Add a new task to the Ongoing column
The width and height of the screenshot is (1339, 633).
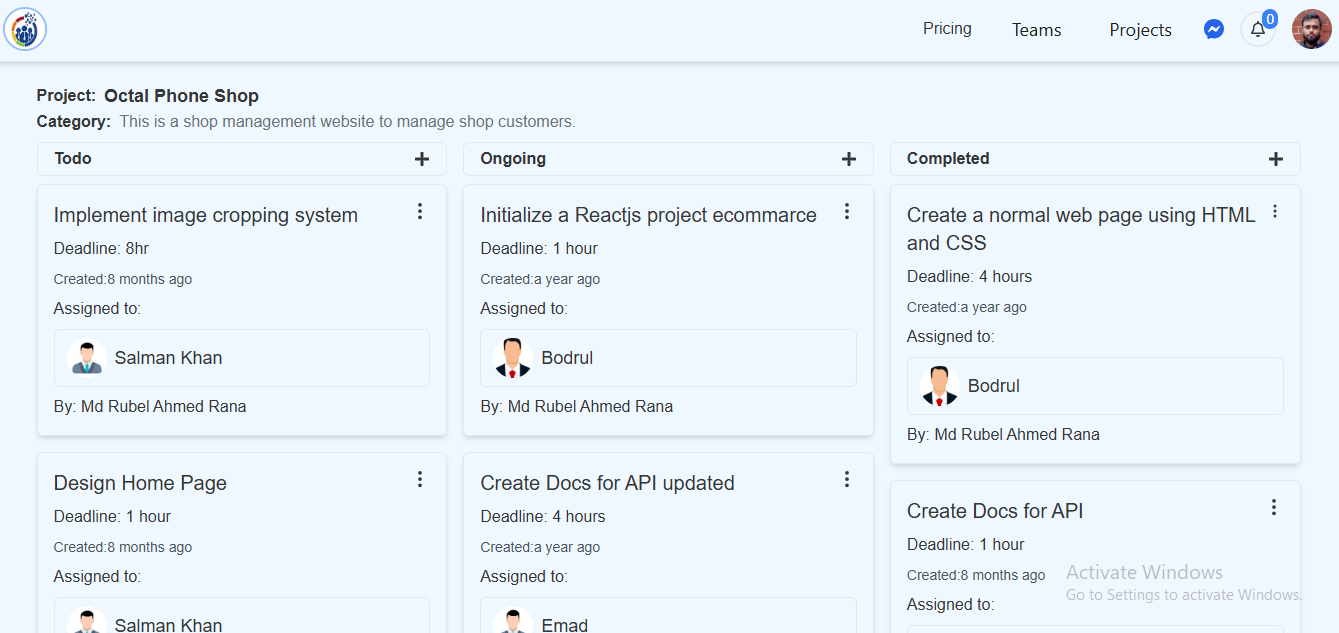point(849,159)
